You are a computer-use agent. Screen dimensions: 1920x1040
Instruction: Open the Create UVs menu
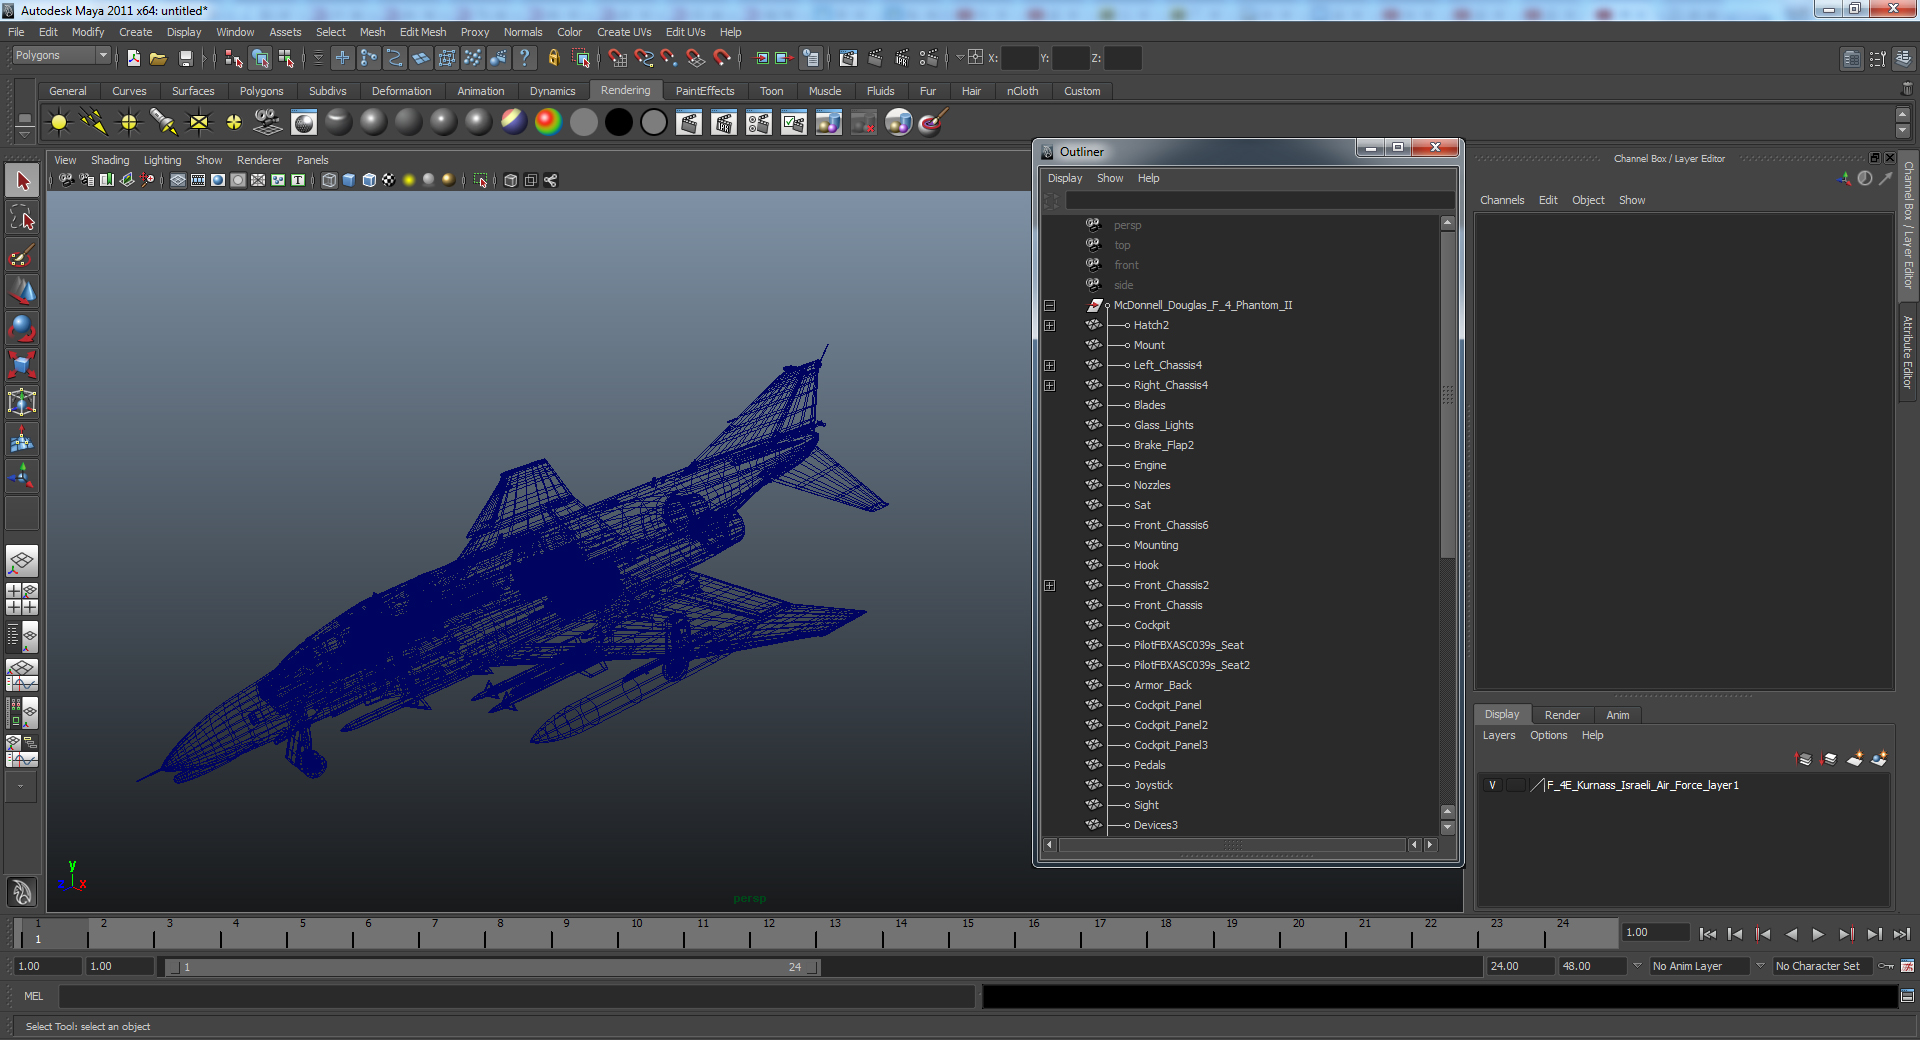[624, 32]
